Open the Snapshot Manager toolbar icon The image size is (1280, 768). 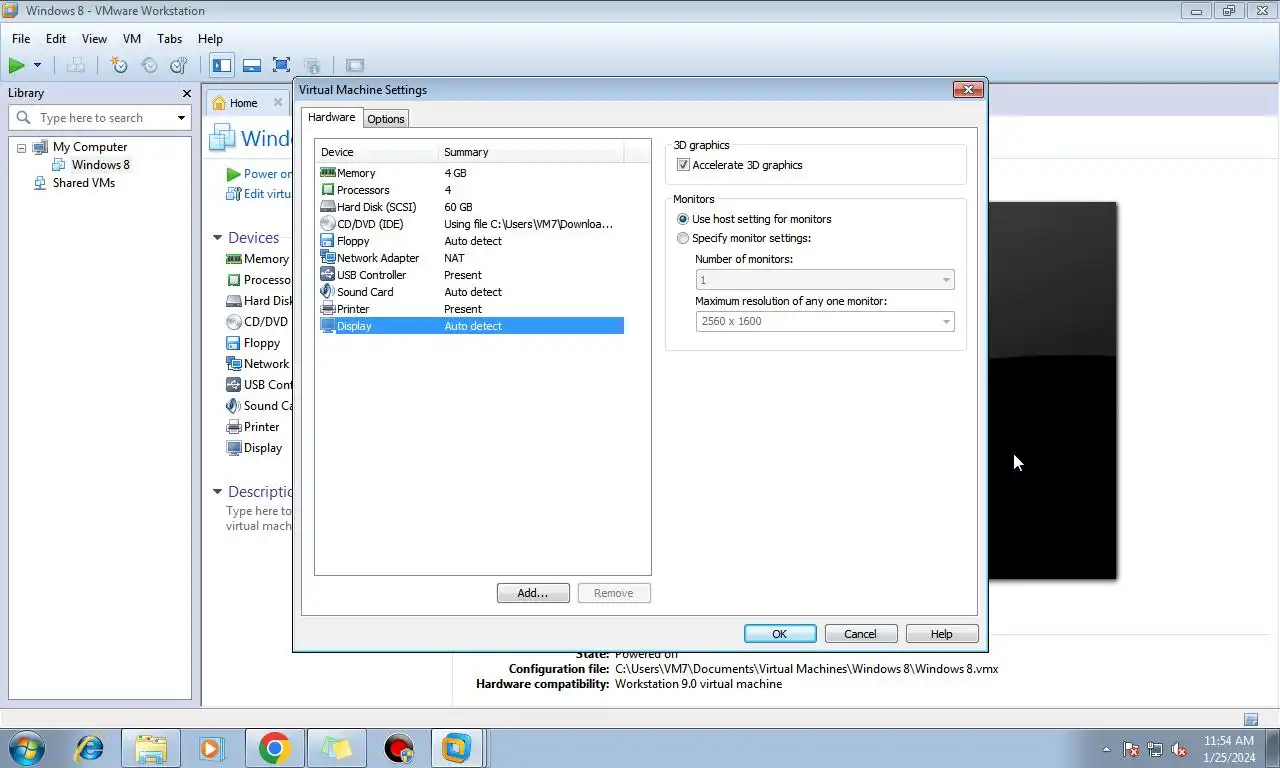click(x=179, y=65)
